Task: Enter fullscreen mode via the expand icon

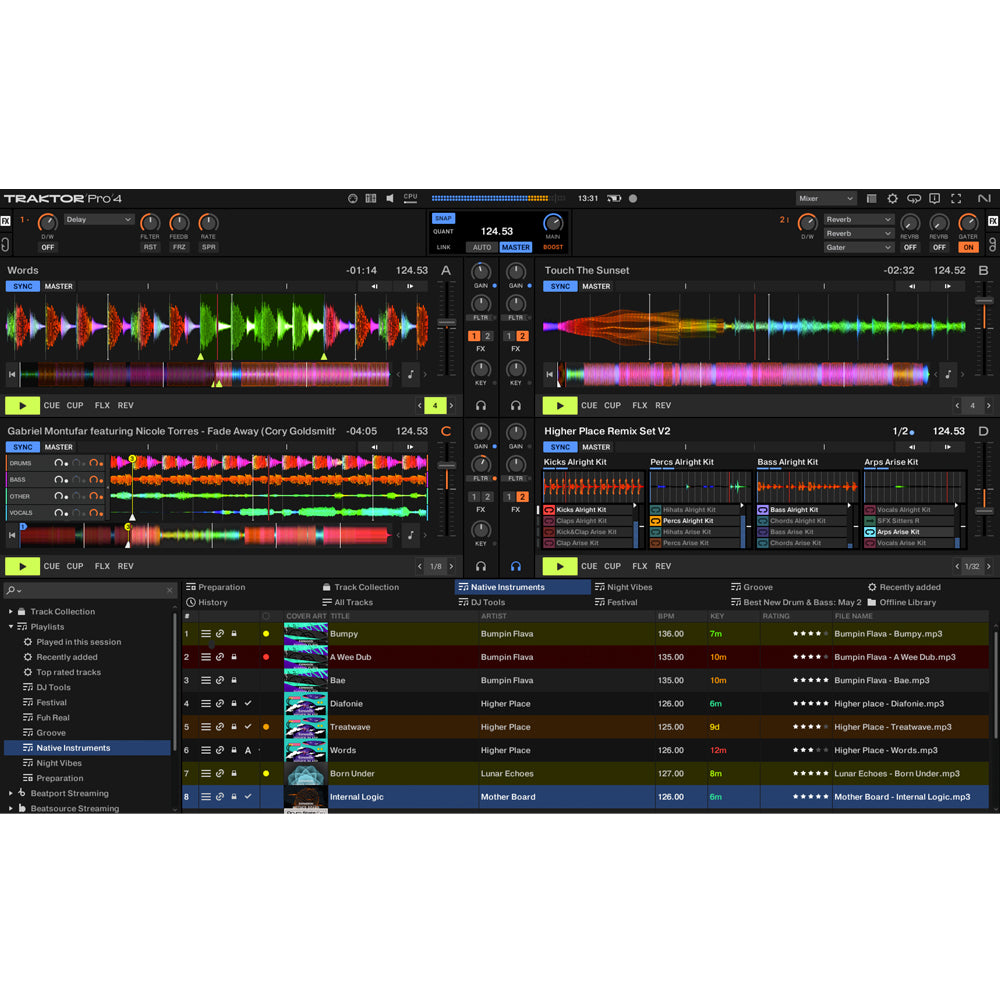Action: (955, 199)
